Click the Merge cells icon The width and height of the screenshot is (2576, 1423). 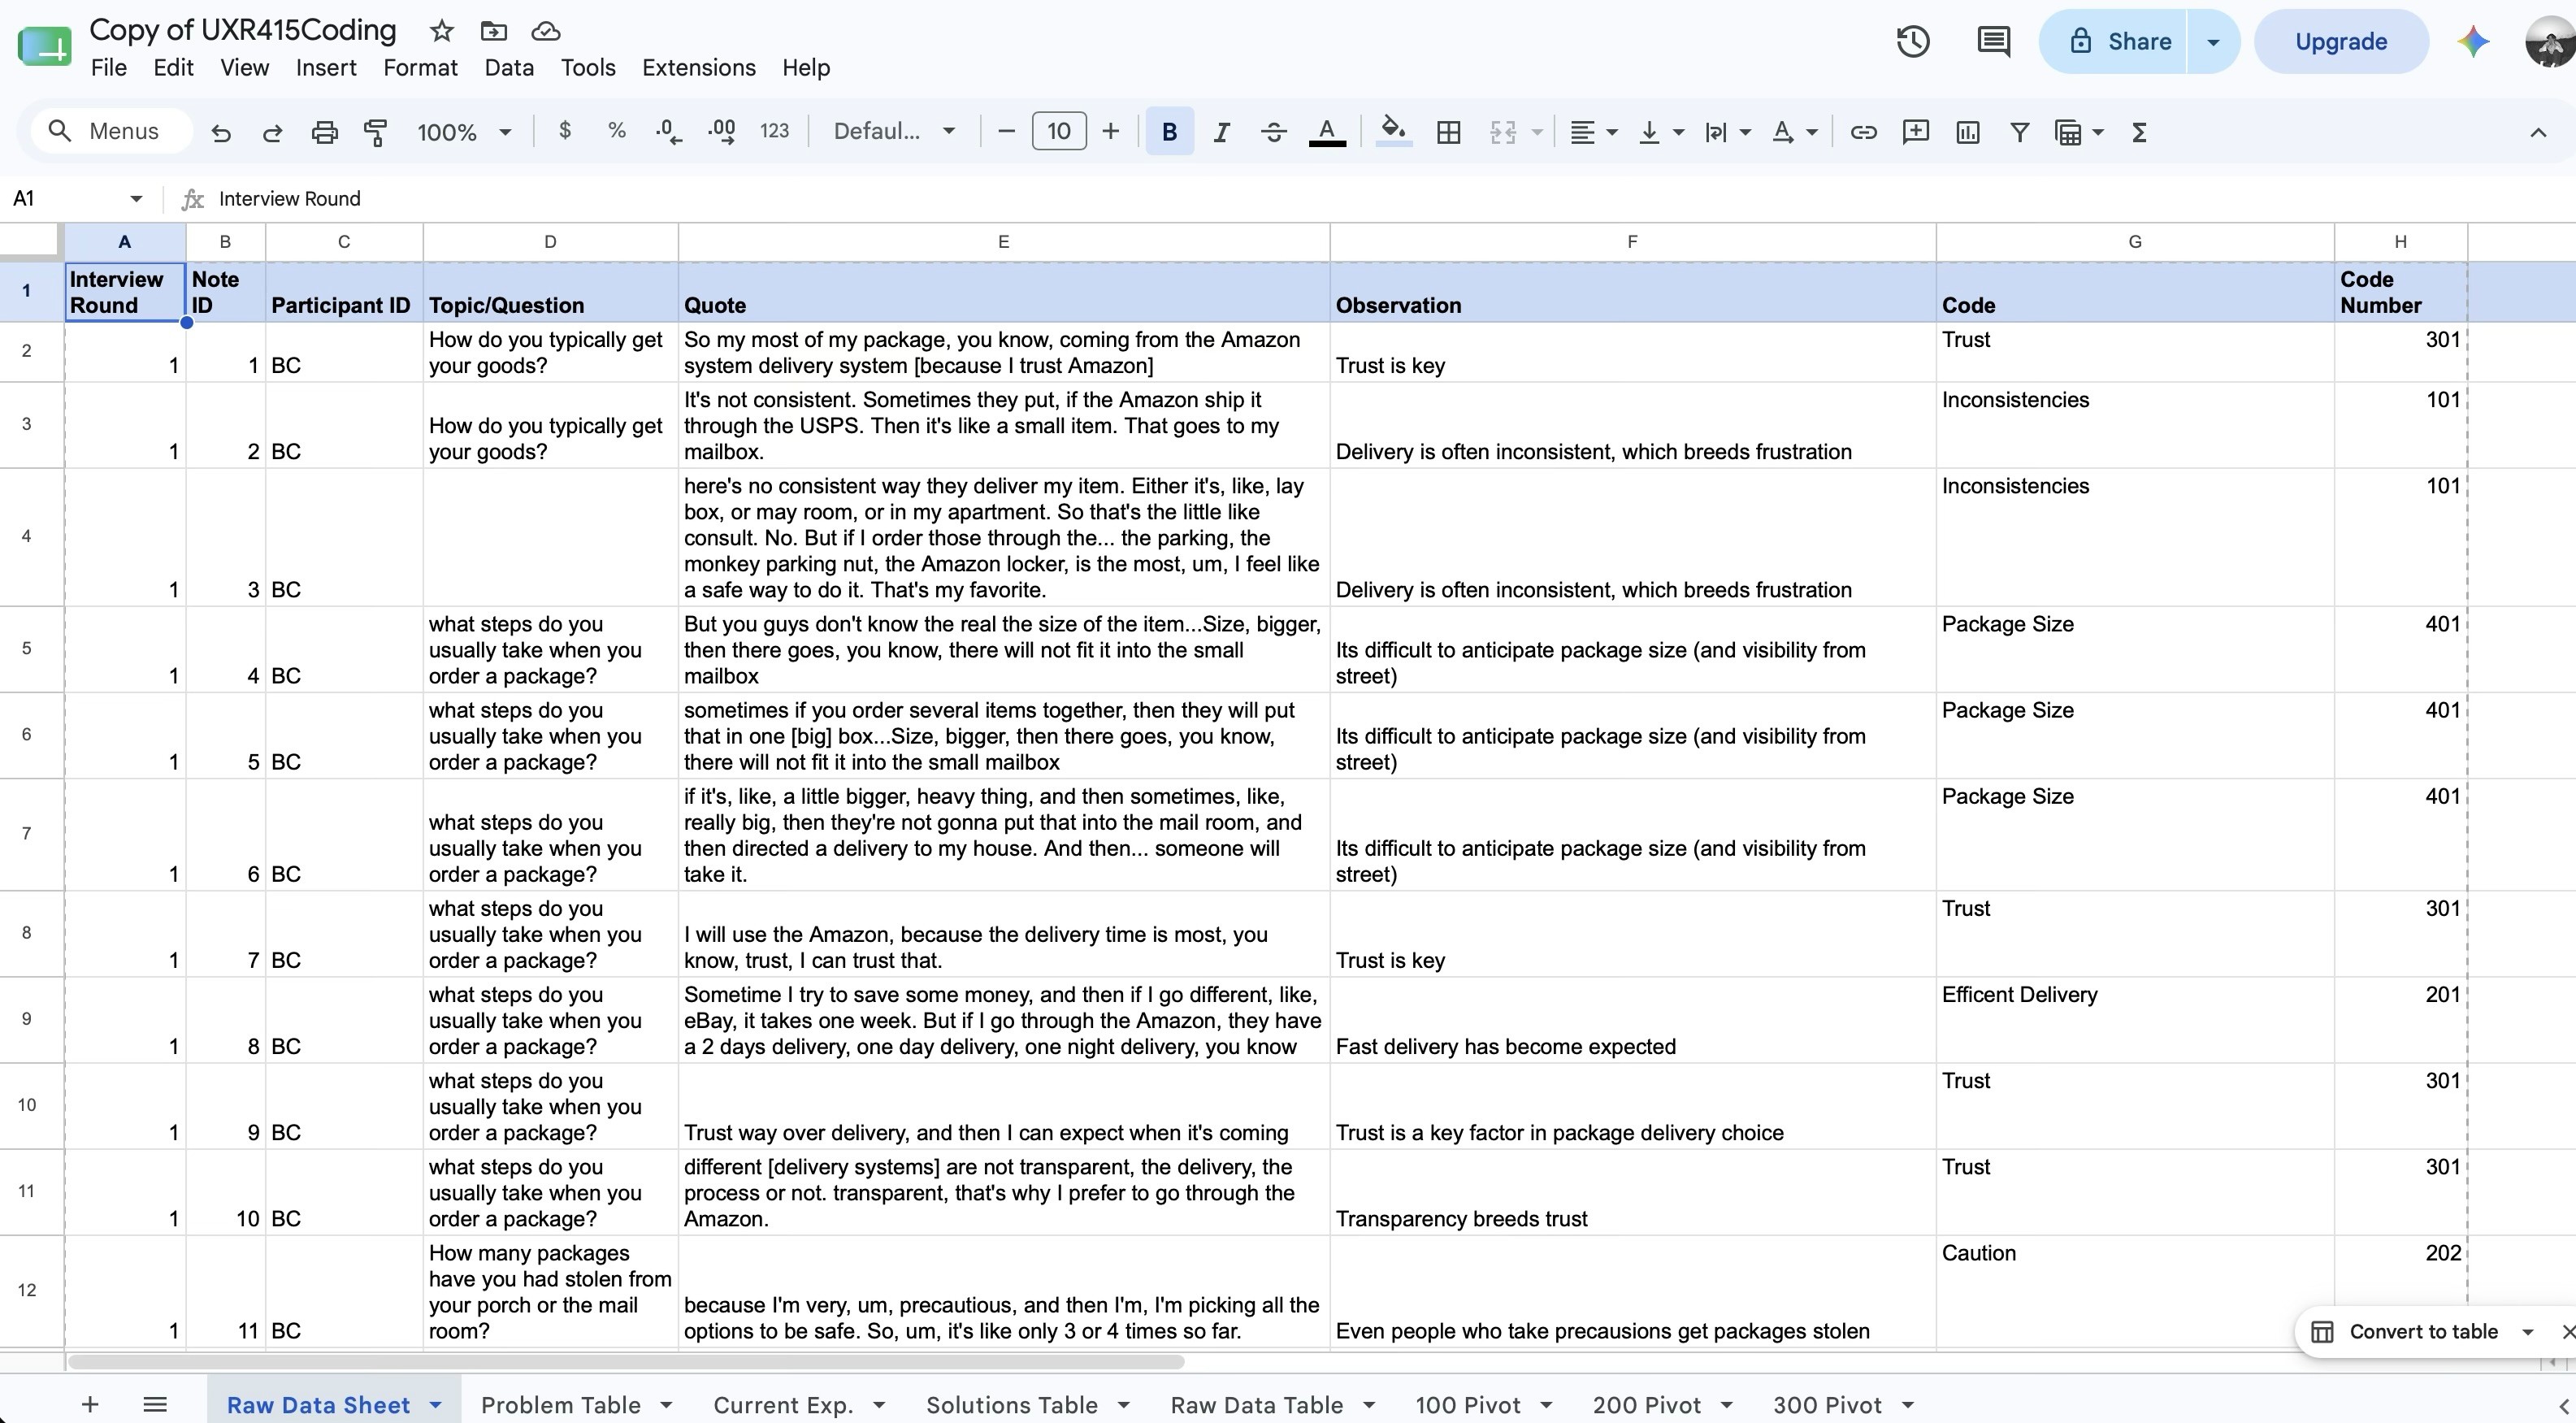click(x=1503, y=132)
